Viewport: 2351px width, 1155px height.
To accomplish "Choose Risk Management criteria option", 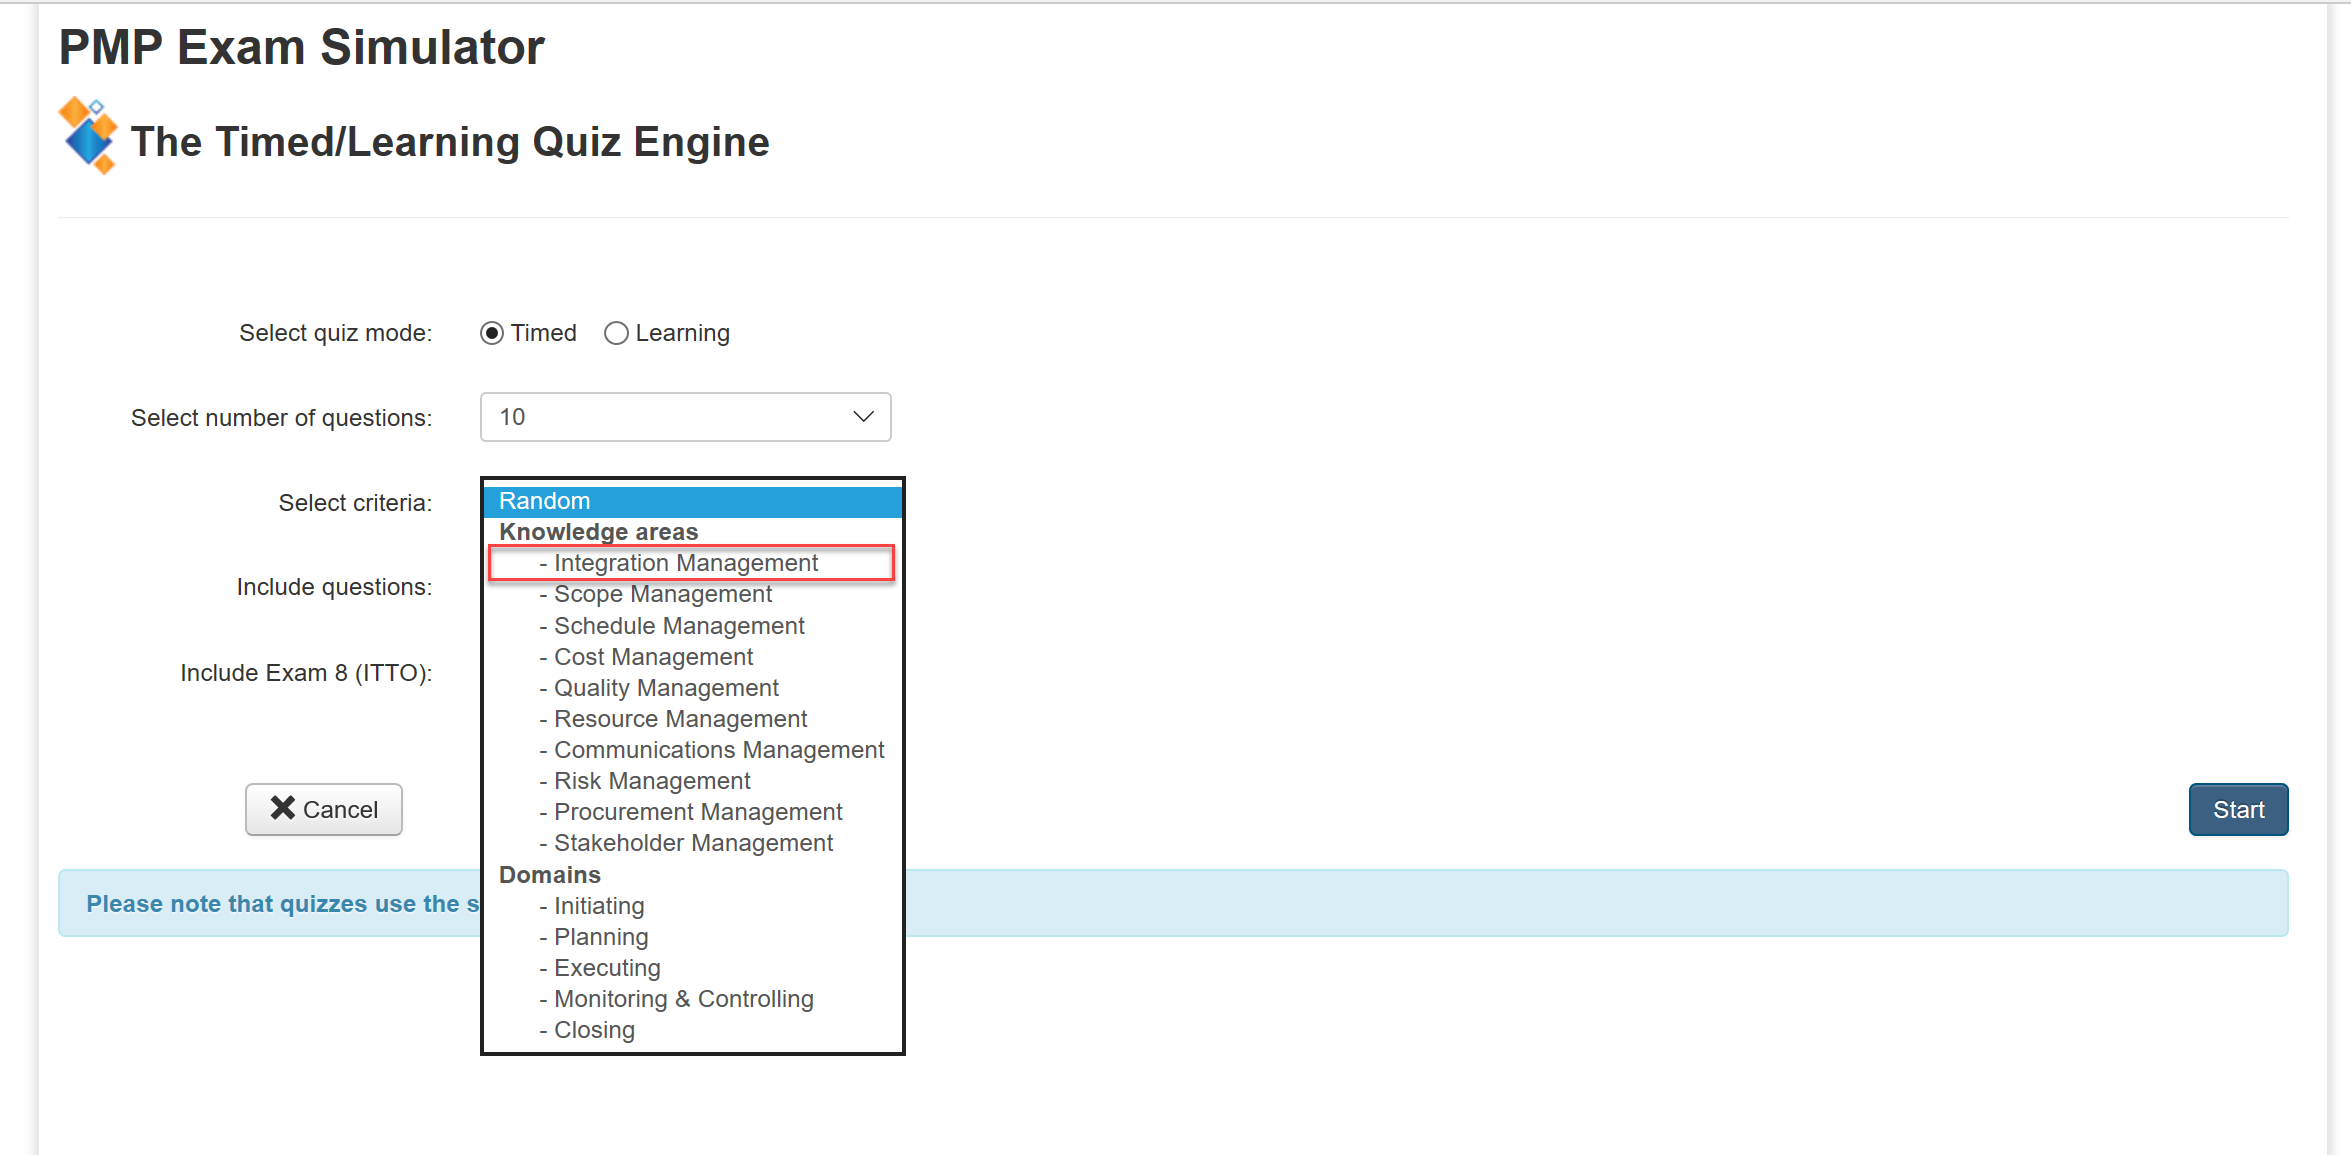I will tap(693, 781).
